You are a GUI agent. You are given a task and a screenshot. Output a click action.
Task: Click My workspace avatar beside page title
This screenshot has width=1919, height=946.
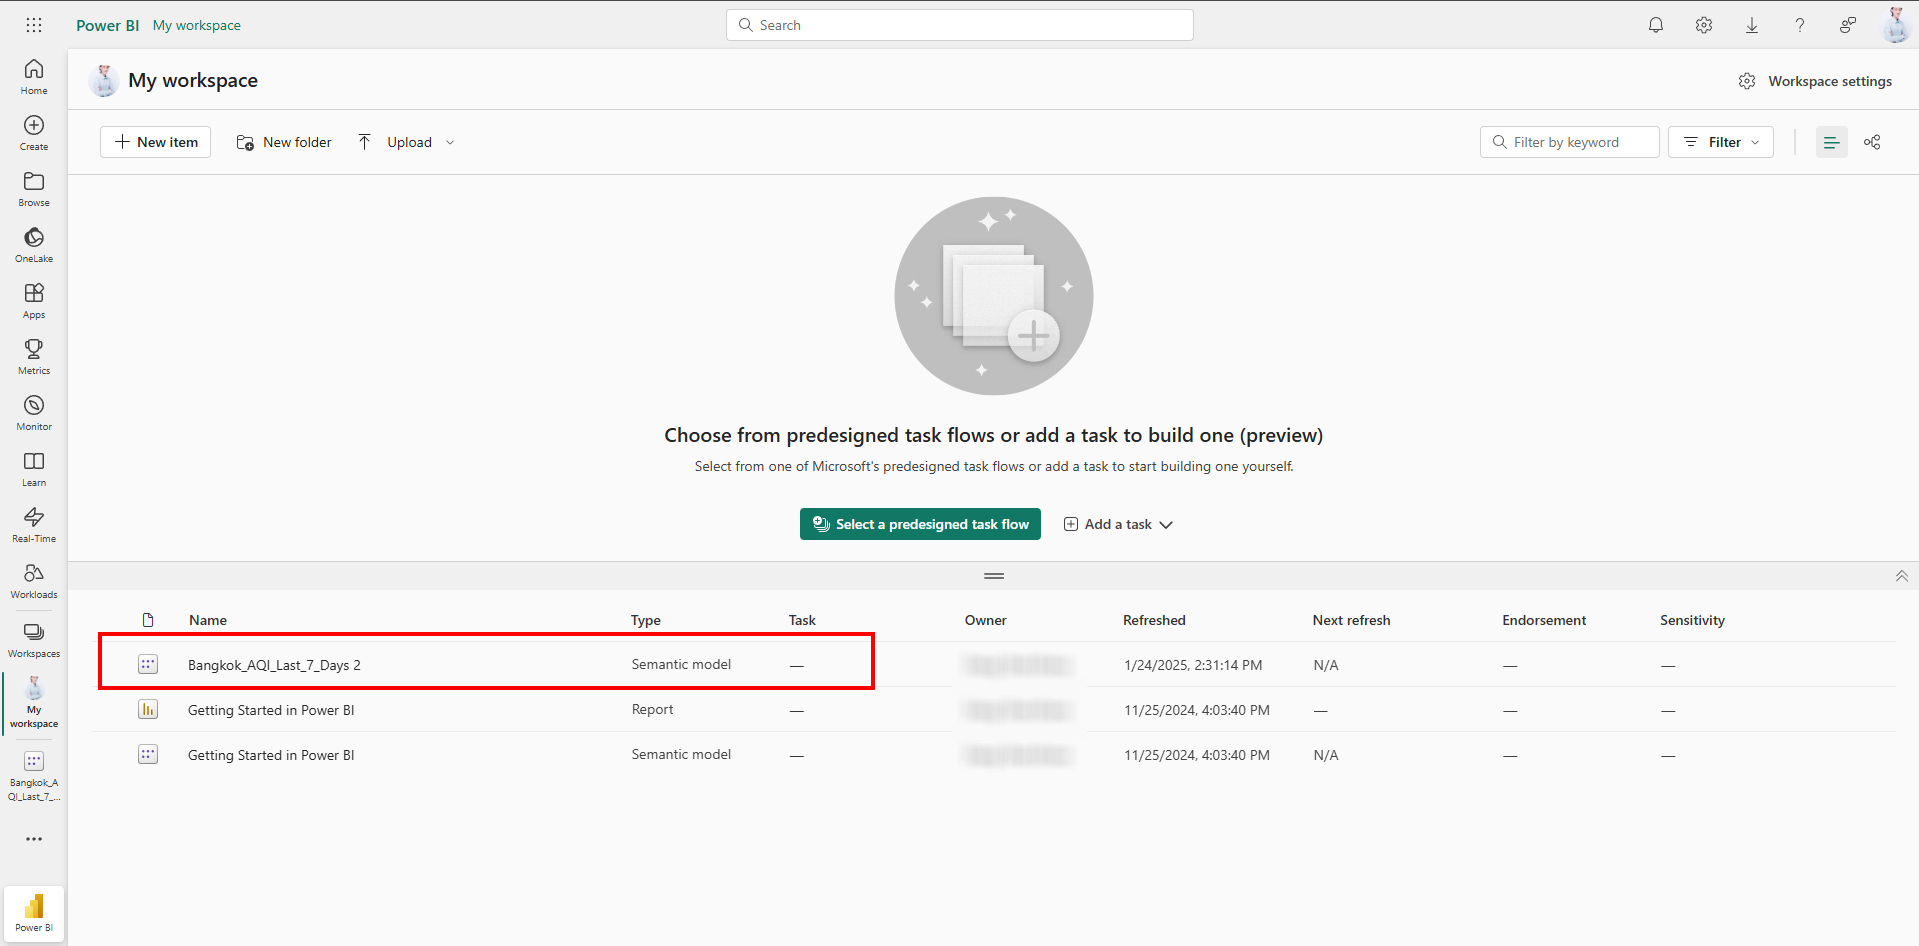click(104, 80)
